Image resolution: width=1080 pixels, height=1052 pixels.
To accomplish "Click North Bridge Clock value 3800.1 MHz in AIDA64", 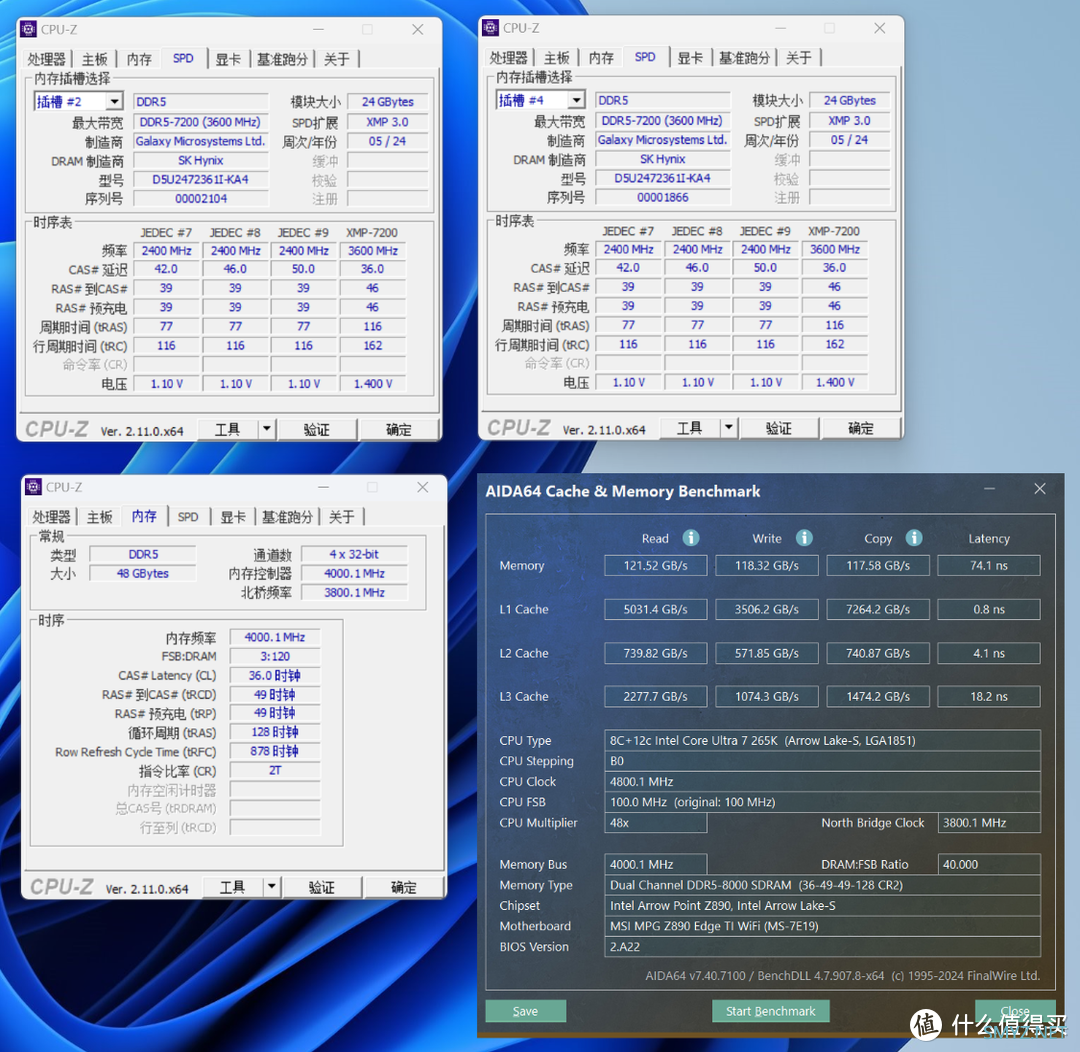I will click(x=989, y=823).
